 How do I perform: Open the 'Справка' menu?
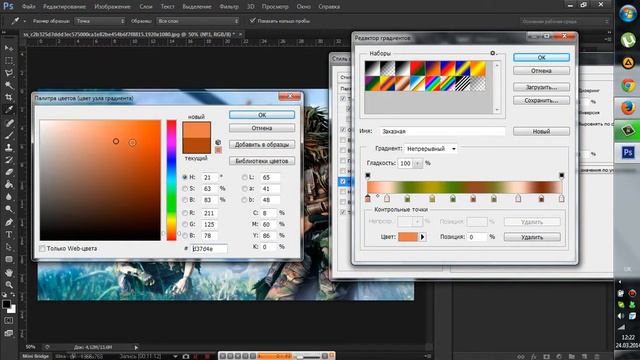[x=329, y=7]
